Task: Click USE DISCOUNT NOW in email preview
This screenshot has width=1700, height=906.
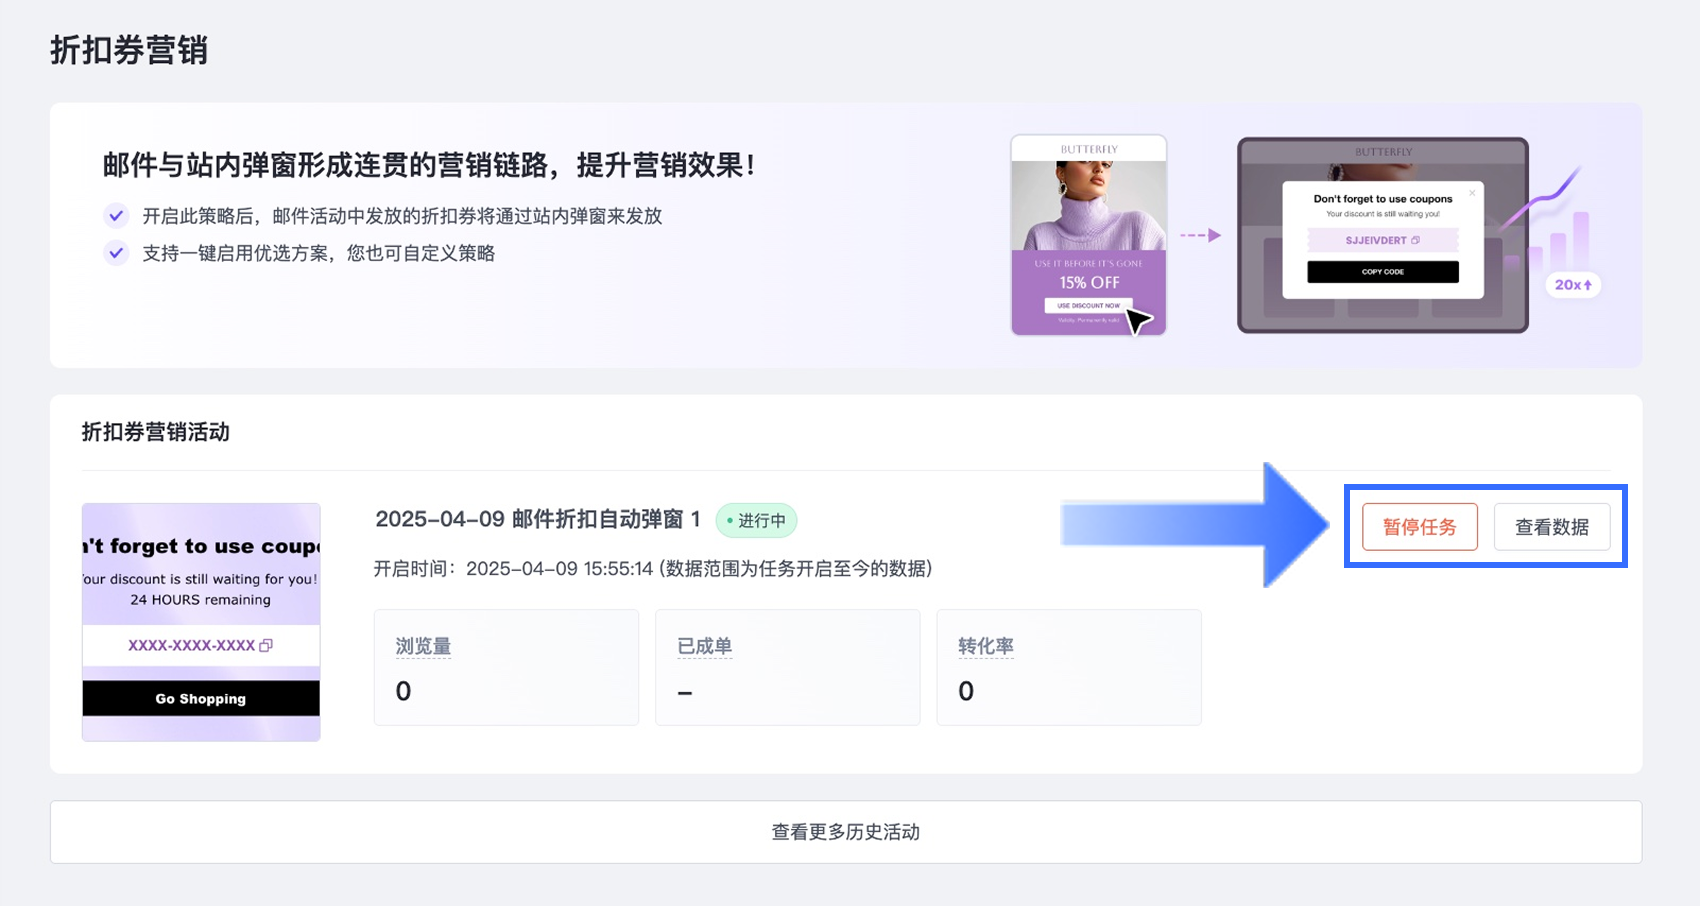Action: coord(1088,305)
